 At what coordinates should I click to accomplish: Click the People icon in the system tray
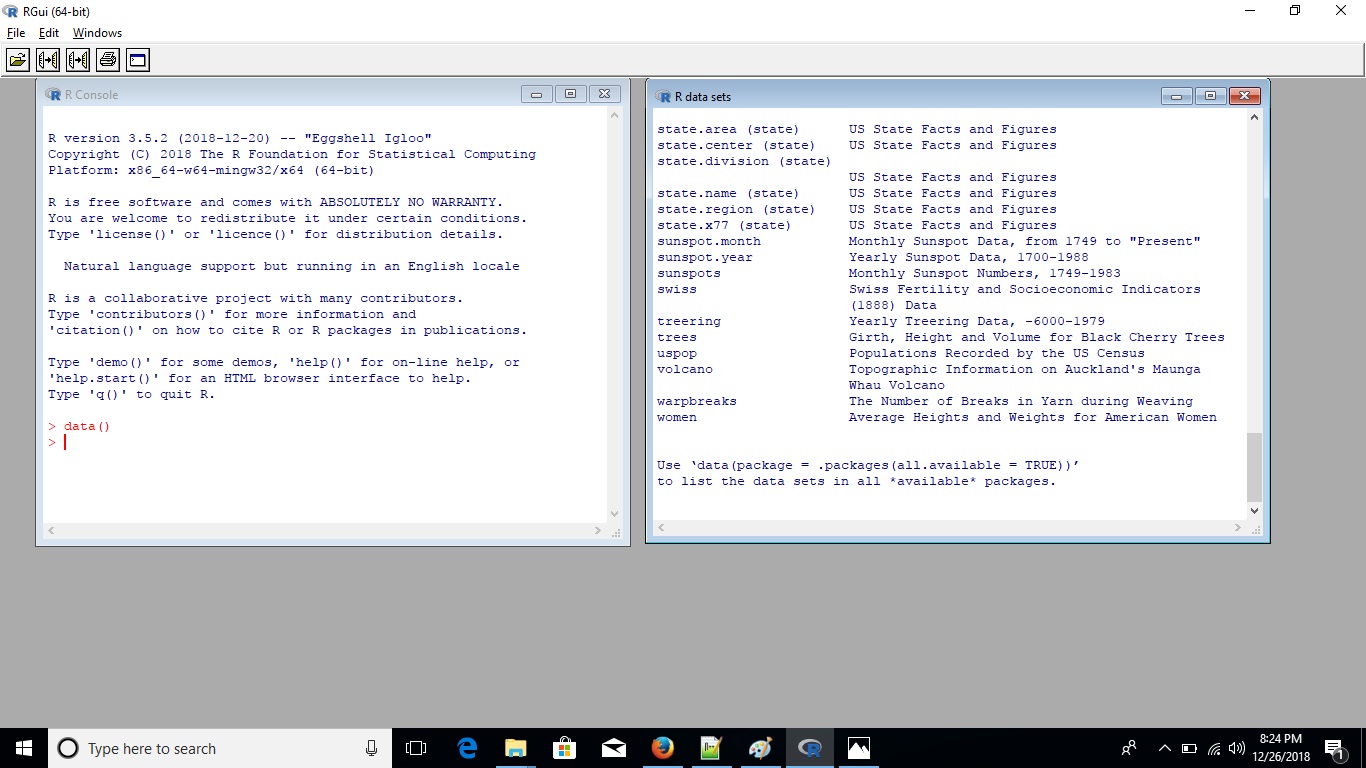click(x=1129, y=748)
